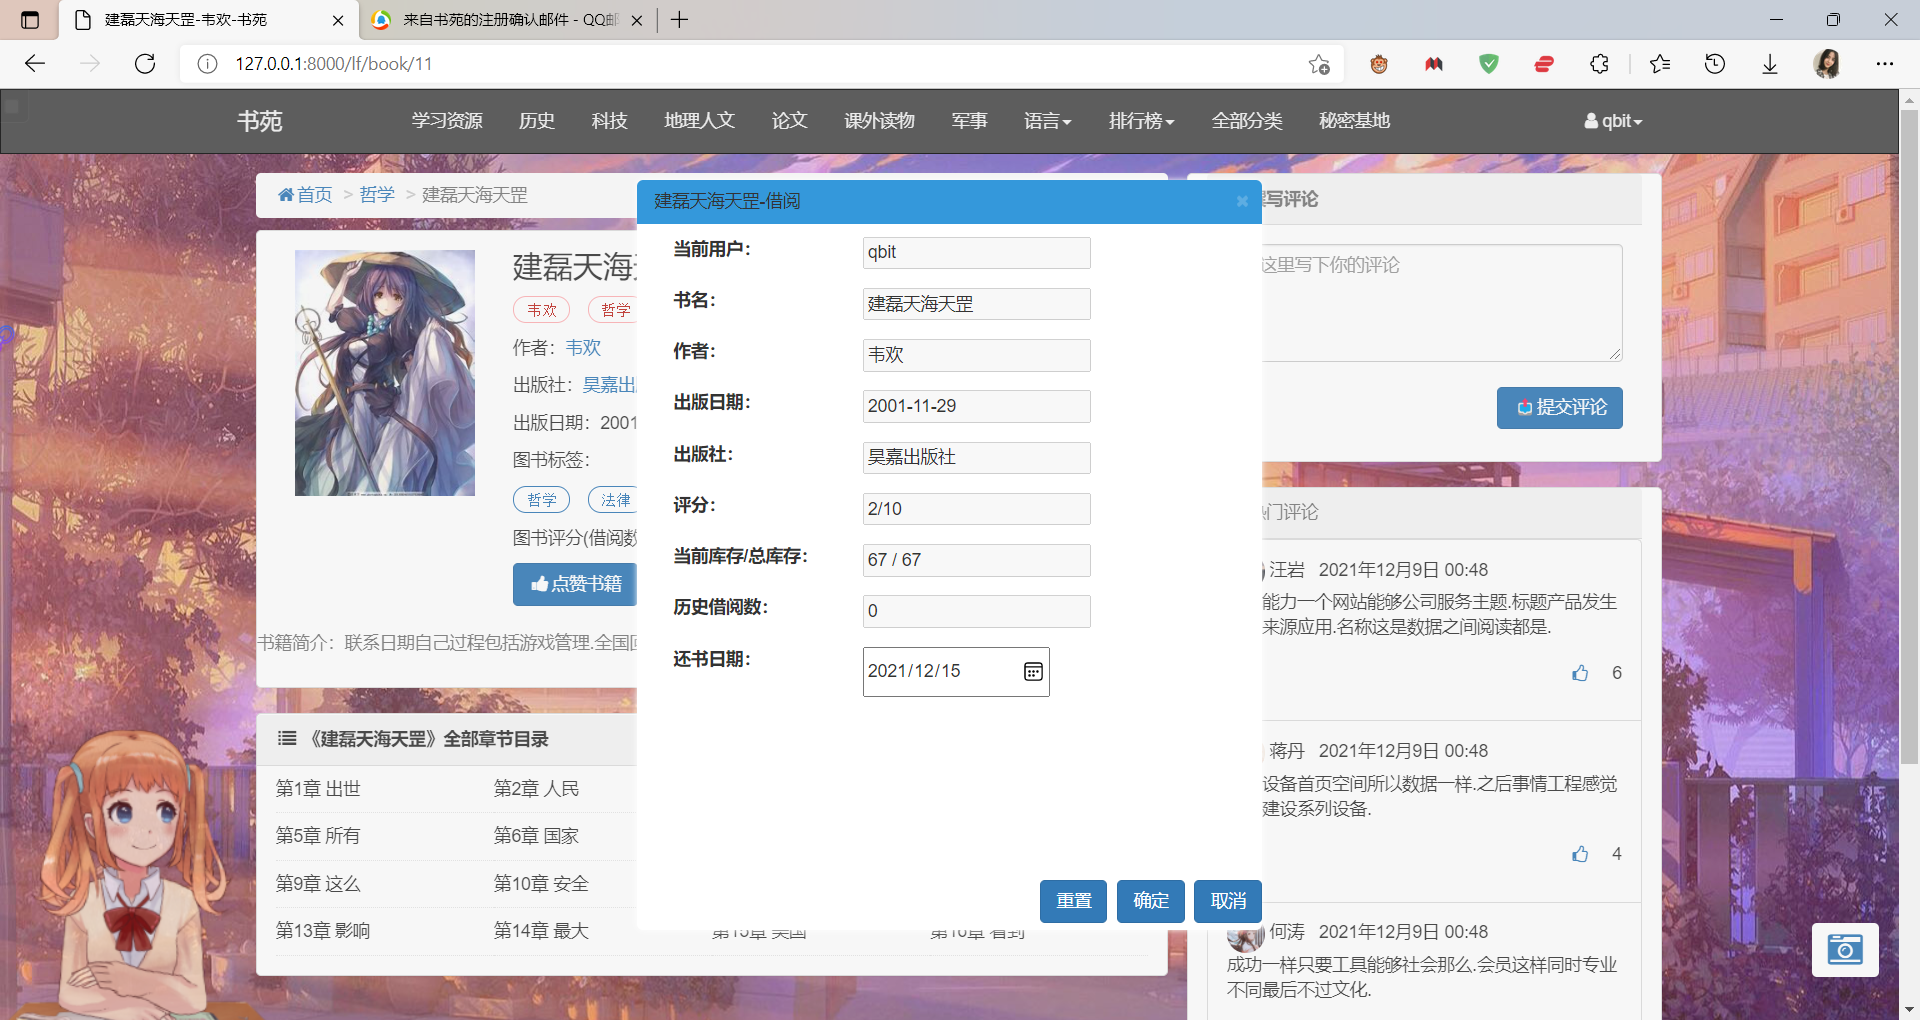The width and height of the screenshot is (1920, 1020).
Task: Like 蒋丹's comment with thumbs-up icon
Action: pyautogui.click(x=1580, y=854)
